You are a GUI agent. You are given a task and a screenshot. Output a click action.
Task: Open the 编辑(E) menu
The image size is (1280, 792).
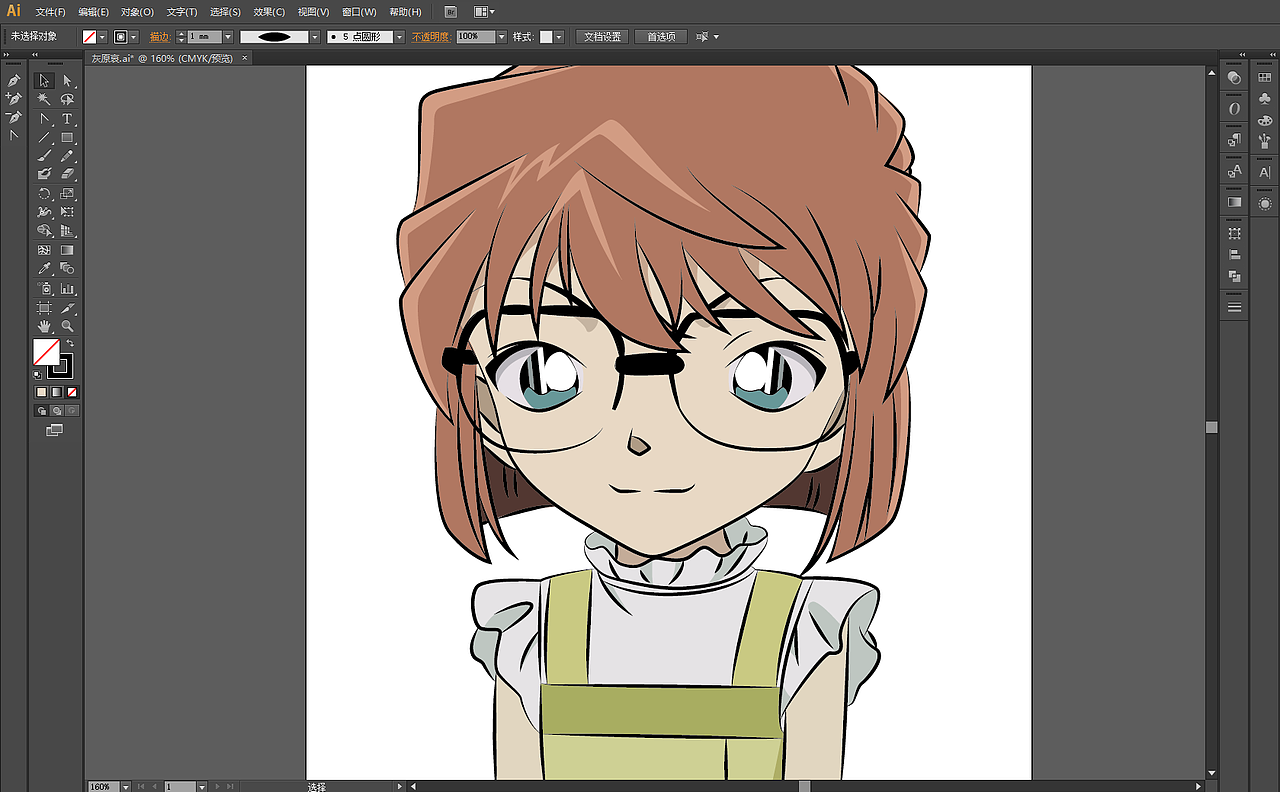click(x=94, y=12)
